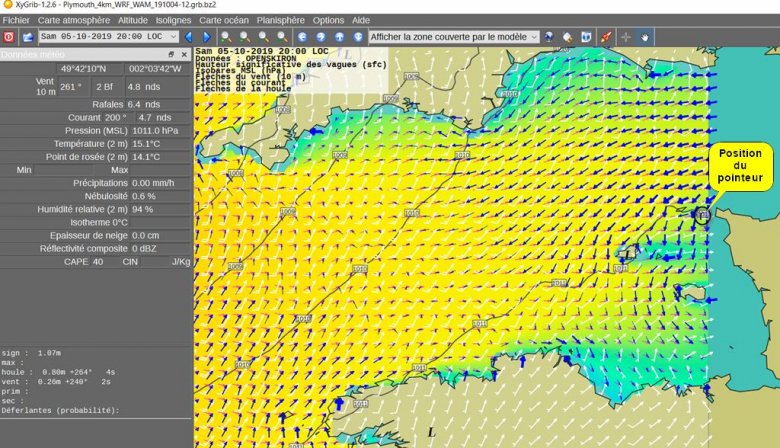Viewport: 780px width, 448px height.
Task: Click 'Déferlantes (probabilité):' label
Action: tap(60, 411)
